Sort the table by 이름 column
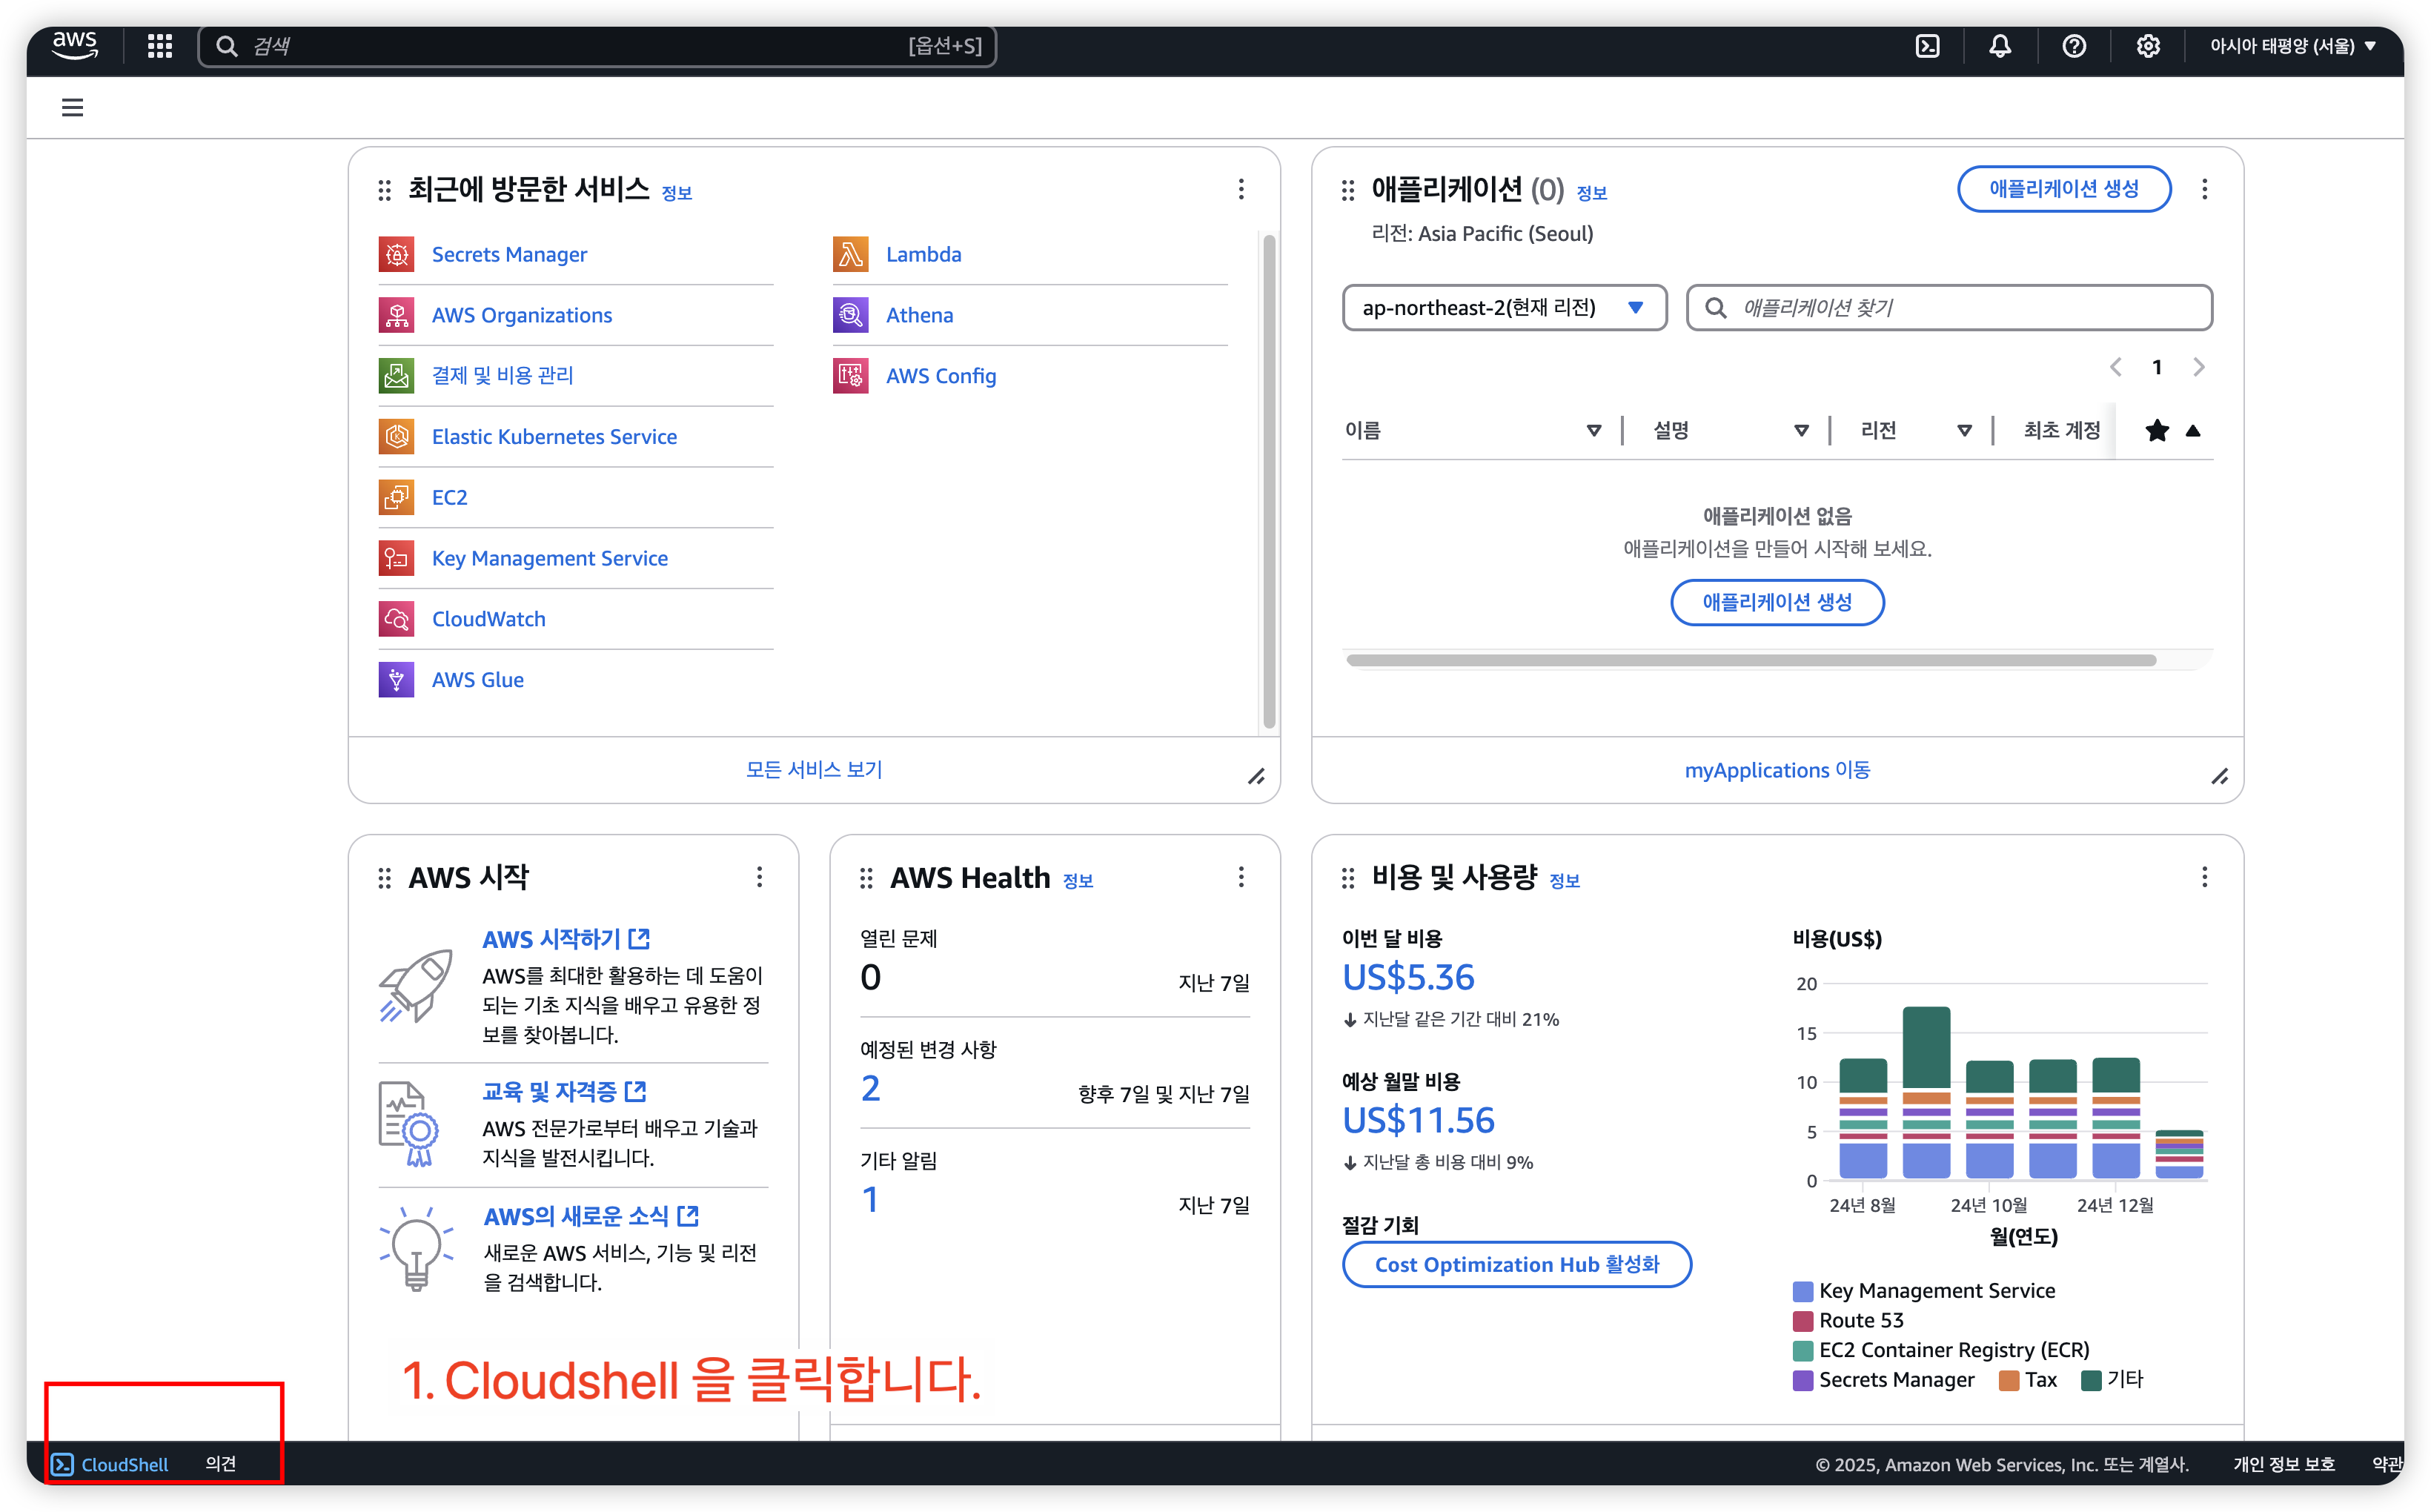The height and width of the screenshot is (1512, 2431). click(1594, 430)
